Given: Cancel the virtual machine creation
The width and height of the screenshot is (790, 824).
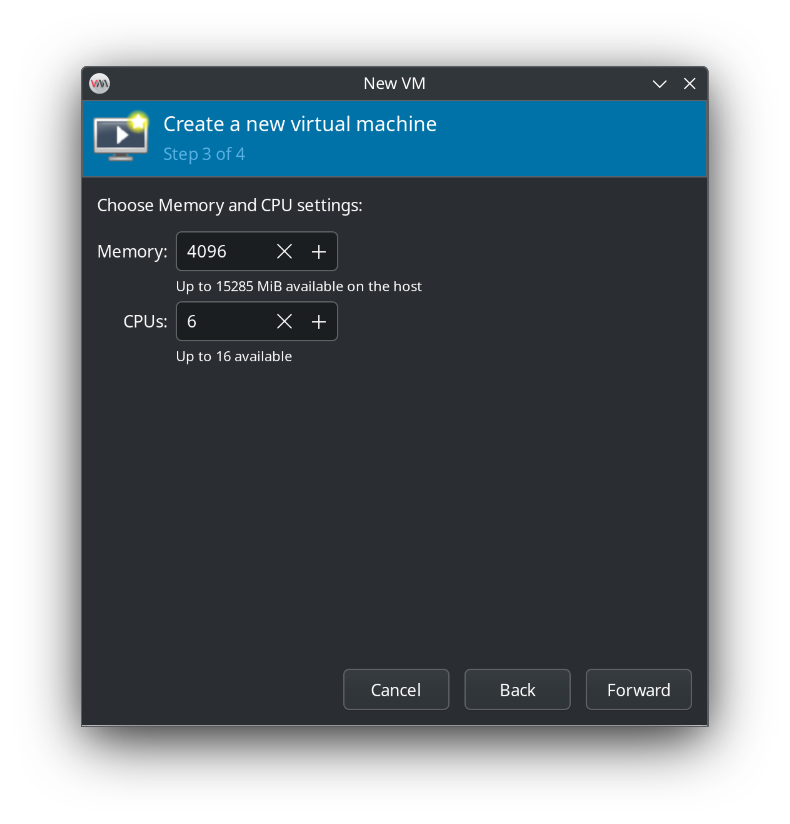Looking at the screenshot, I should click(x=396, y=690).
